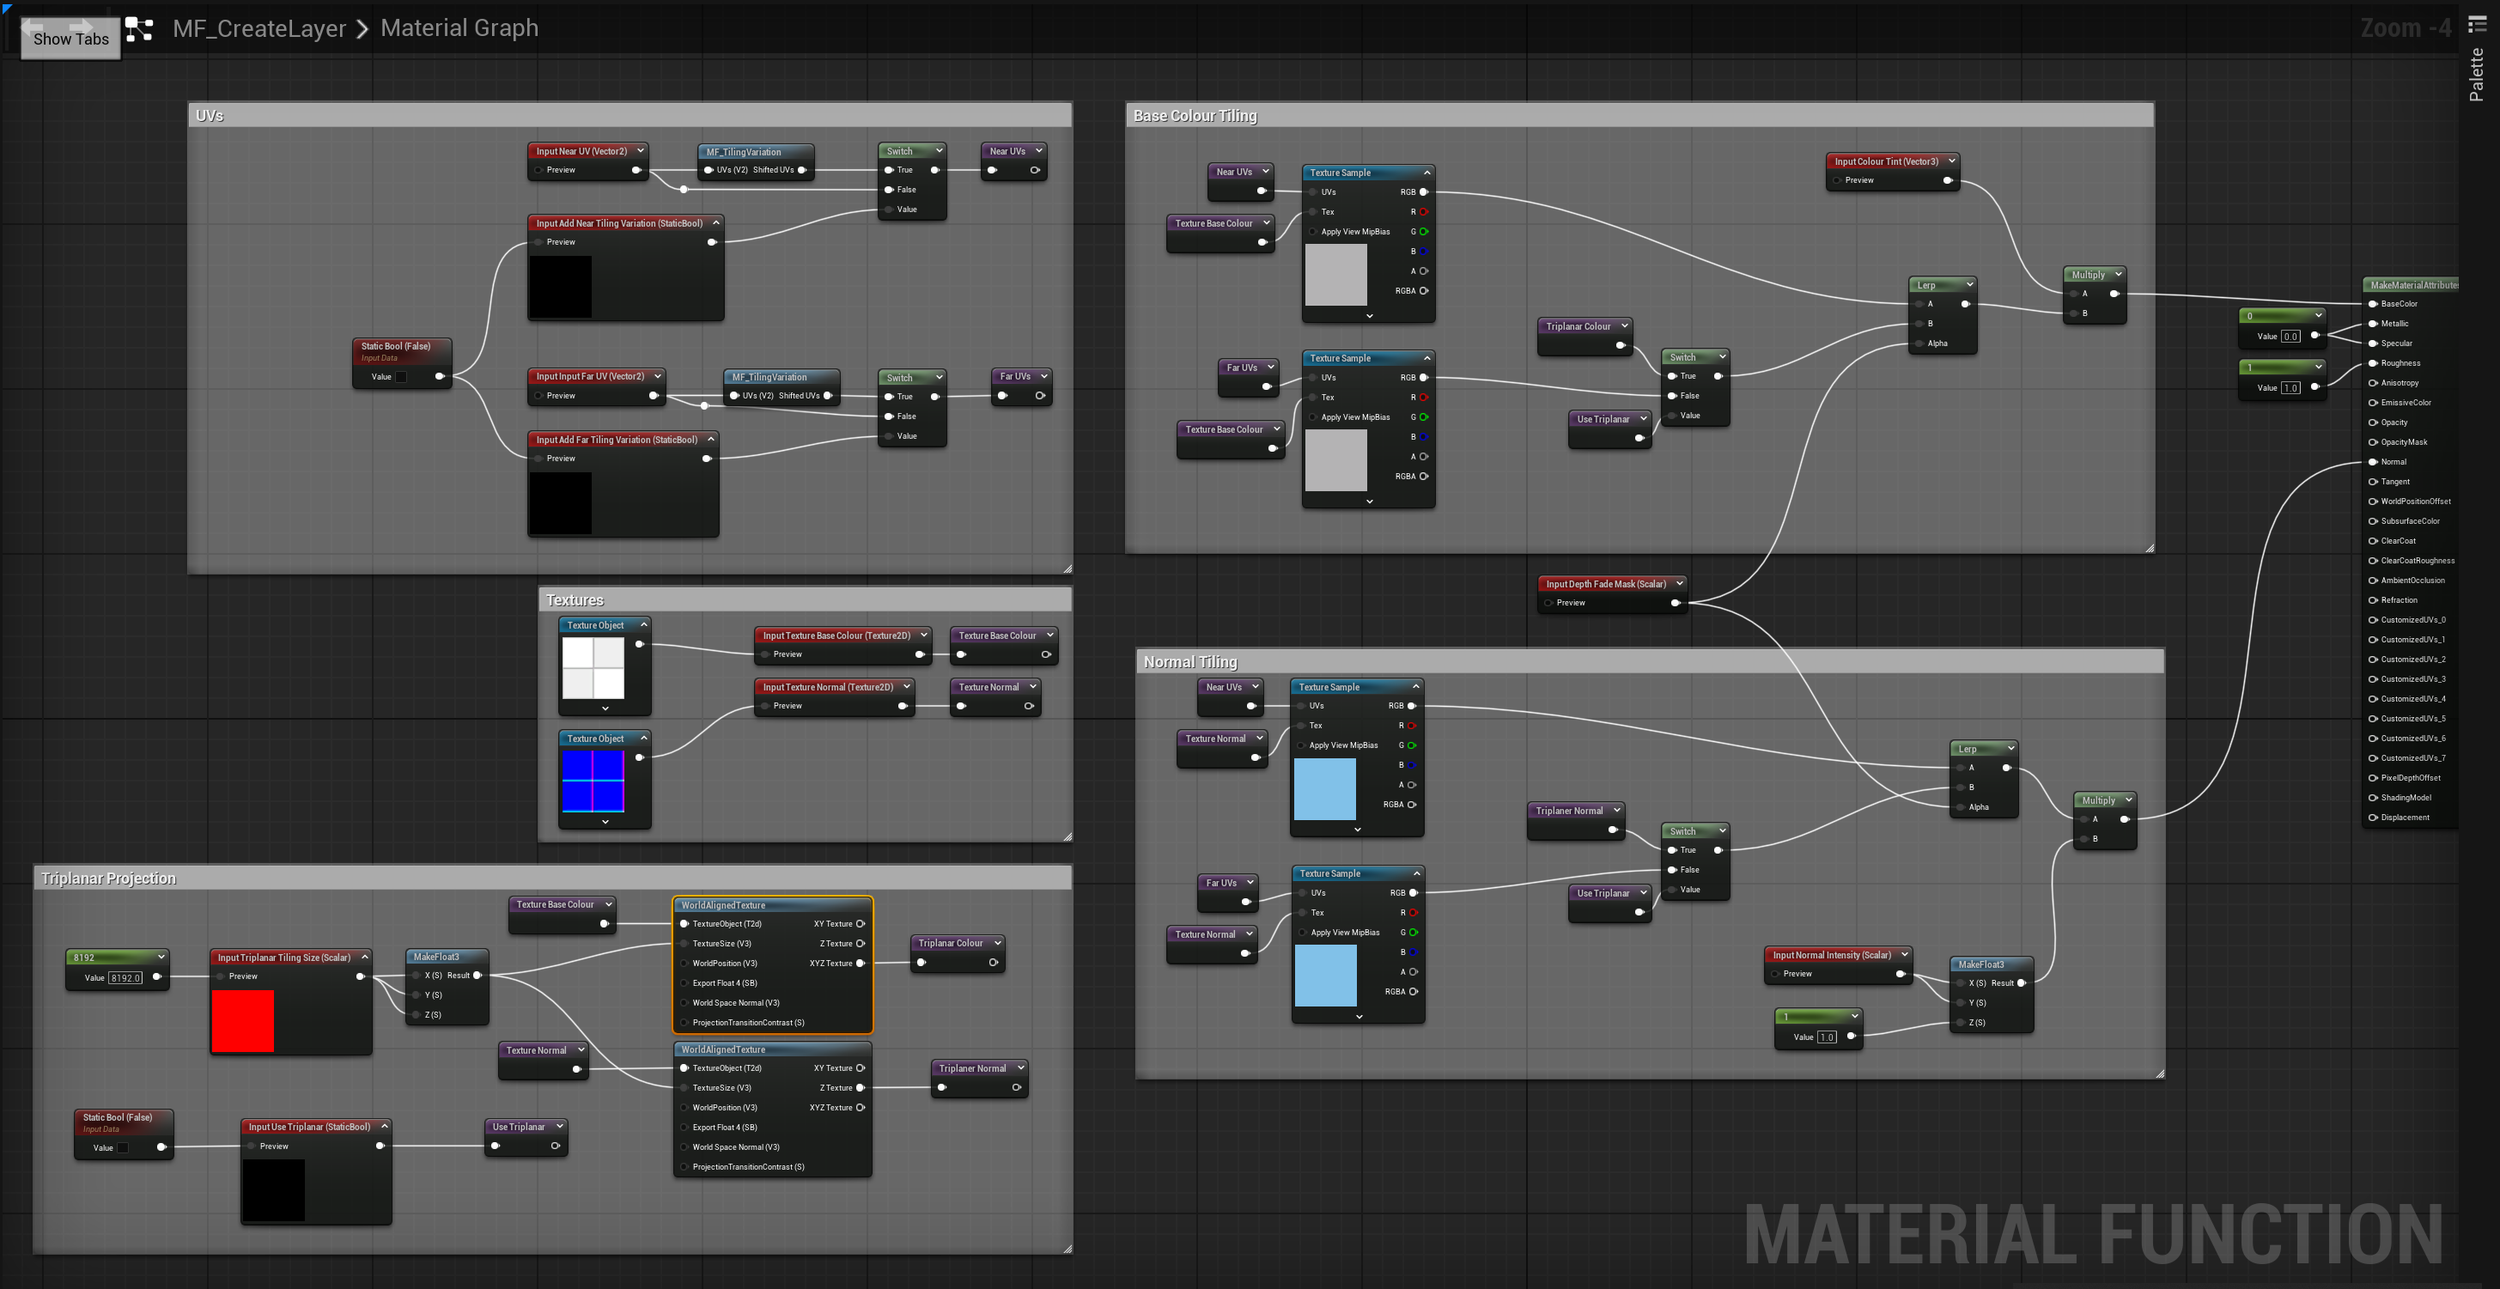The height and width of the screenshot is (1289, 2500).
Task: Click the Show Tabs button
Action: 71,38
